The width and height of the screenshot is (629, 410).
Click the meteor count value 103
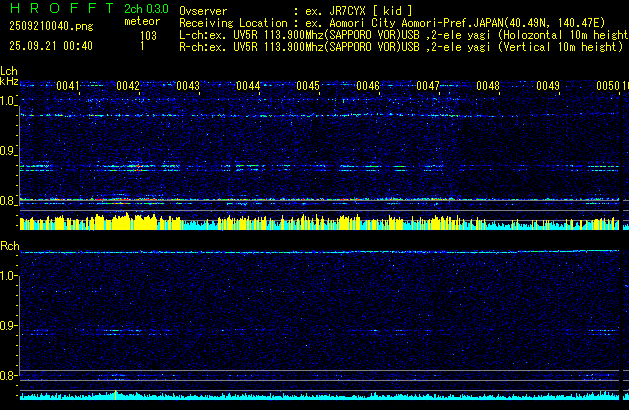[x=148, y=35]
